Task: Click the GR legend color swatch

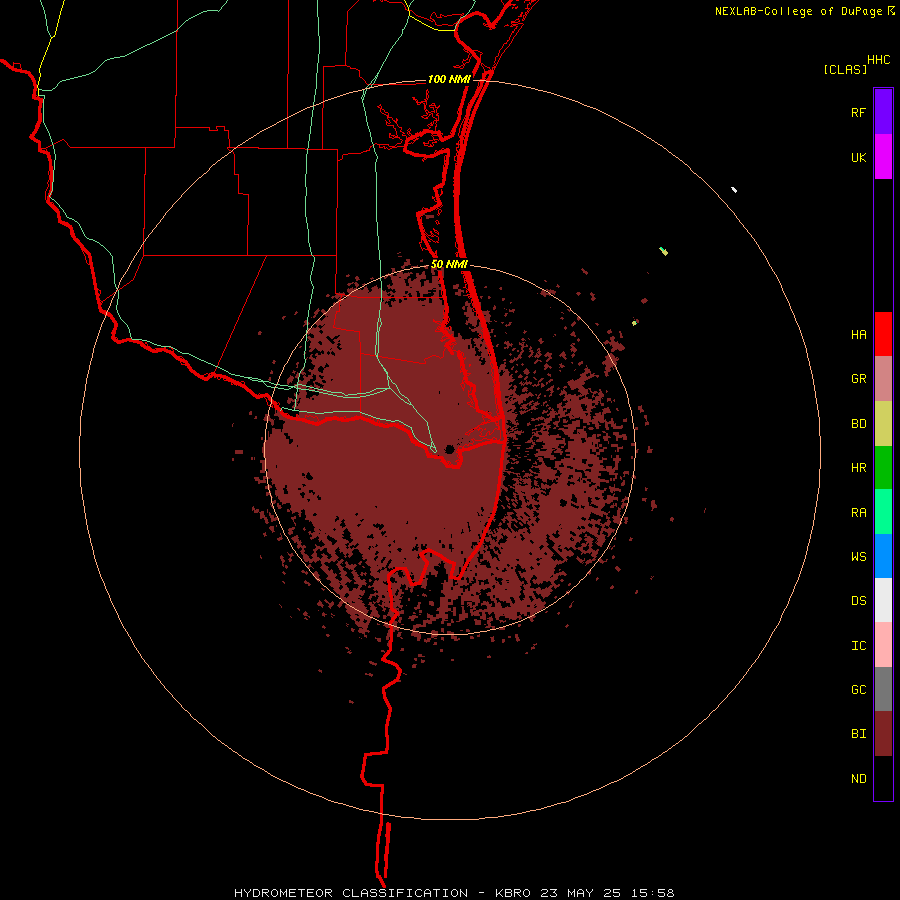Action: (x=883, y=379)
